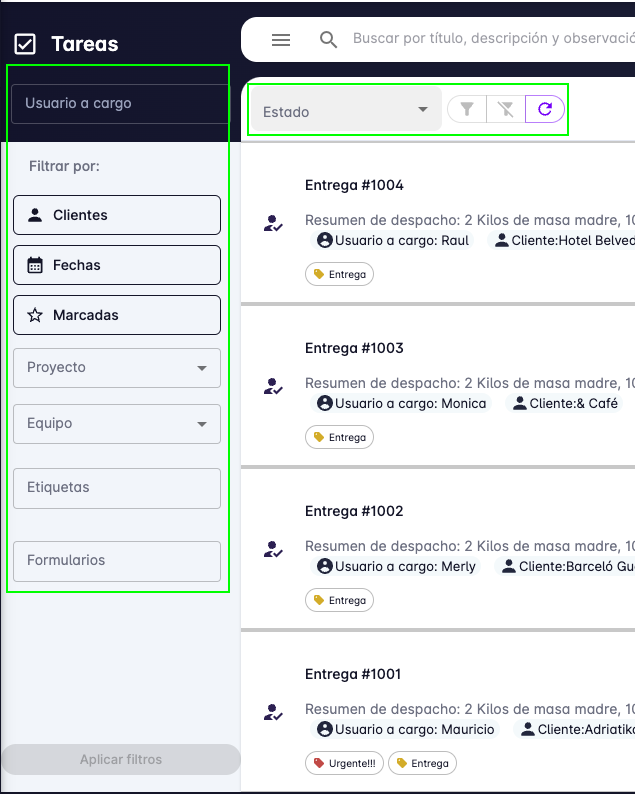
Task: Click the apply filter funnel icon
Action: click(x=467, y=109)
